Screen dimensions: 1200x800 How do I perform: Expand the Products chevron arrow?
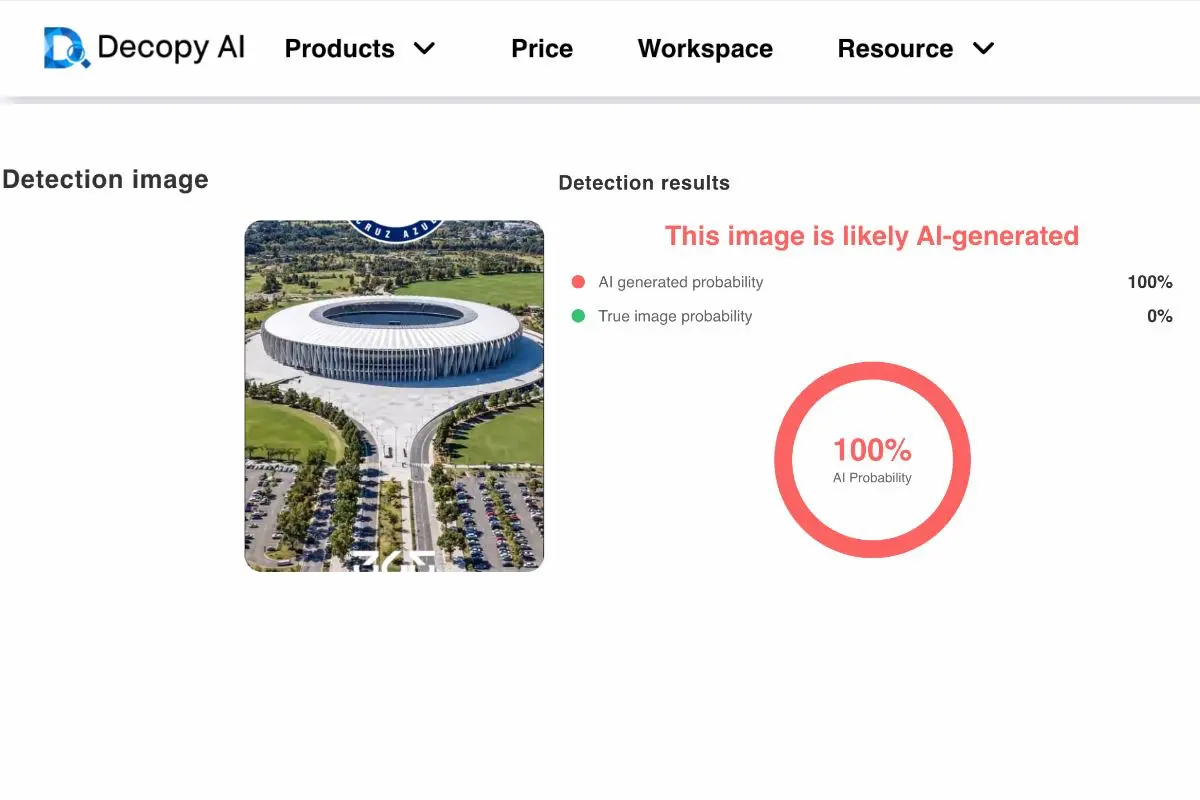(x=425, y=48)
